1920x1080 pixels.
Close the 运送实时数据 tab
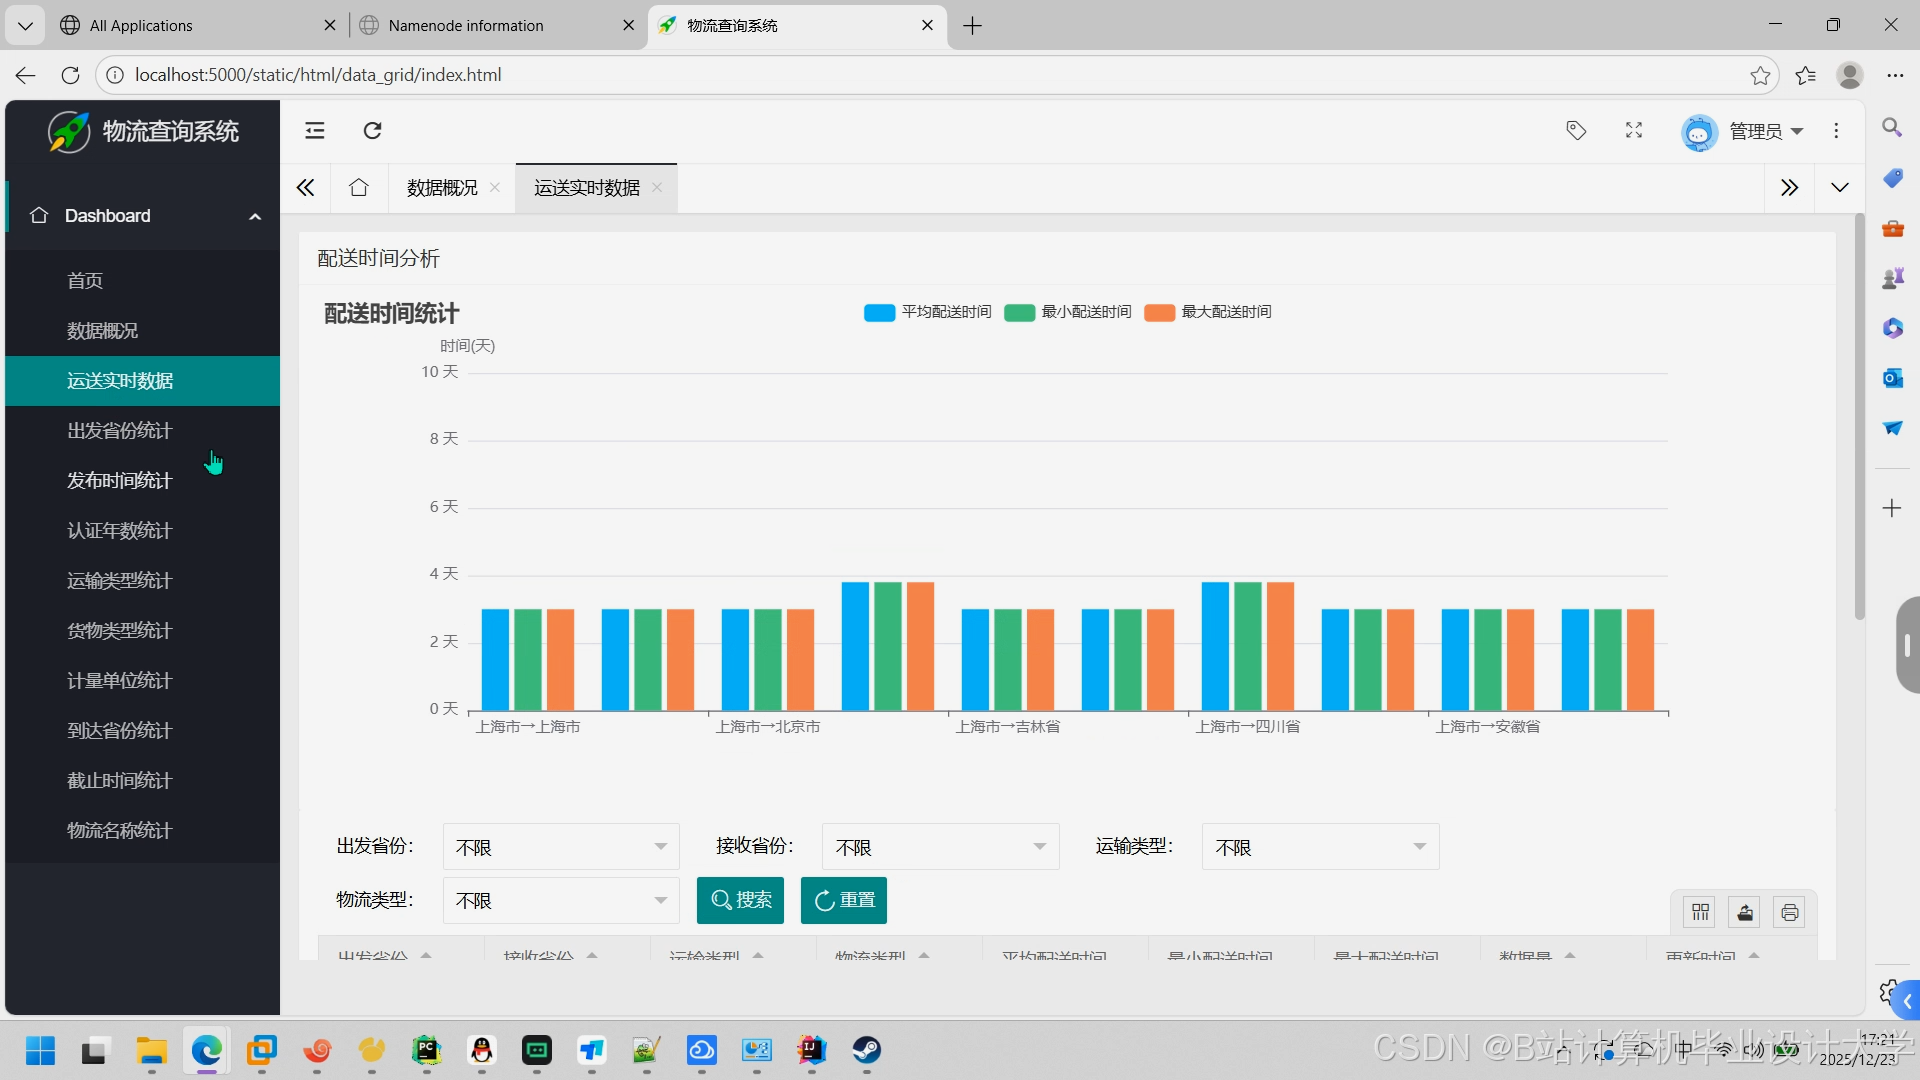click(657, 187)
